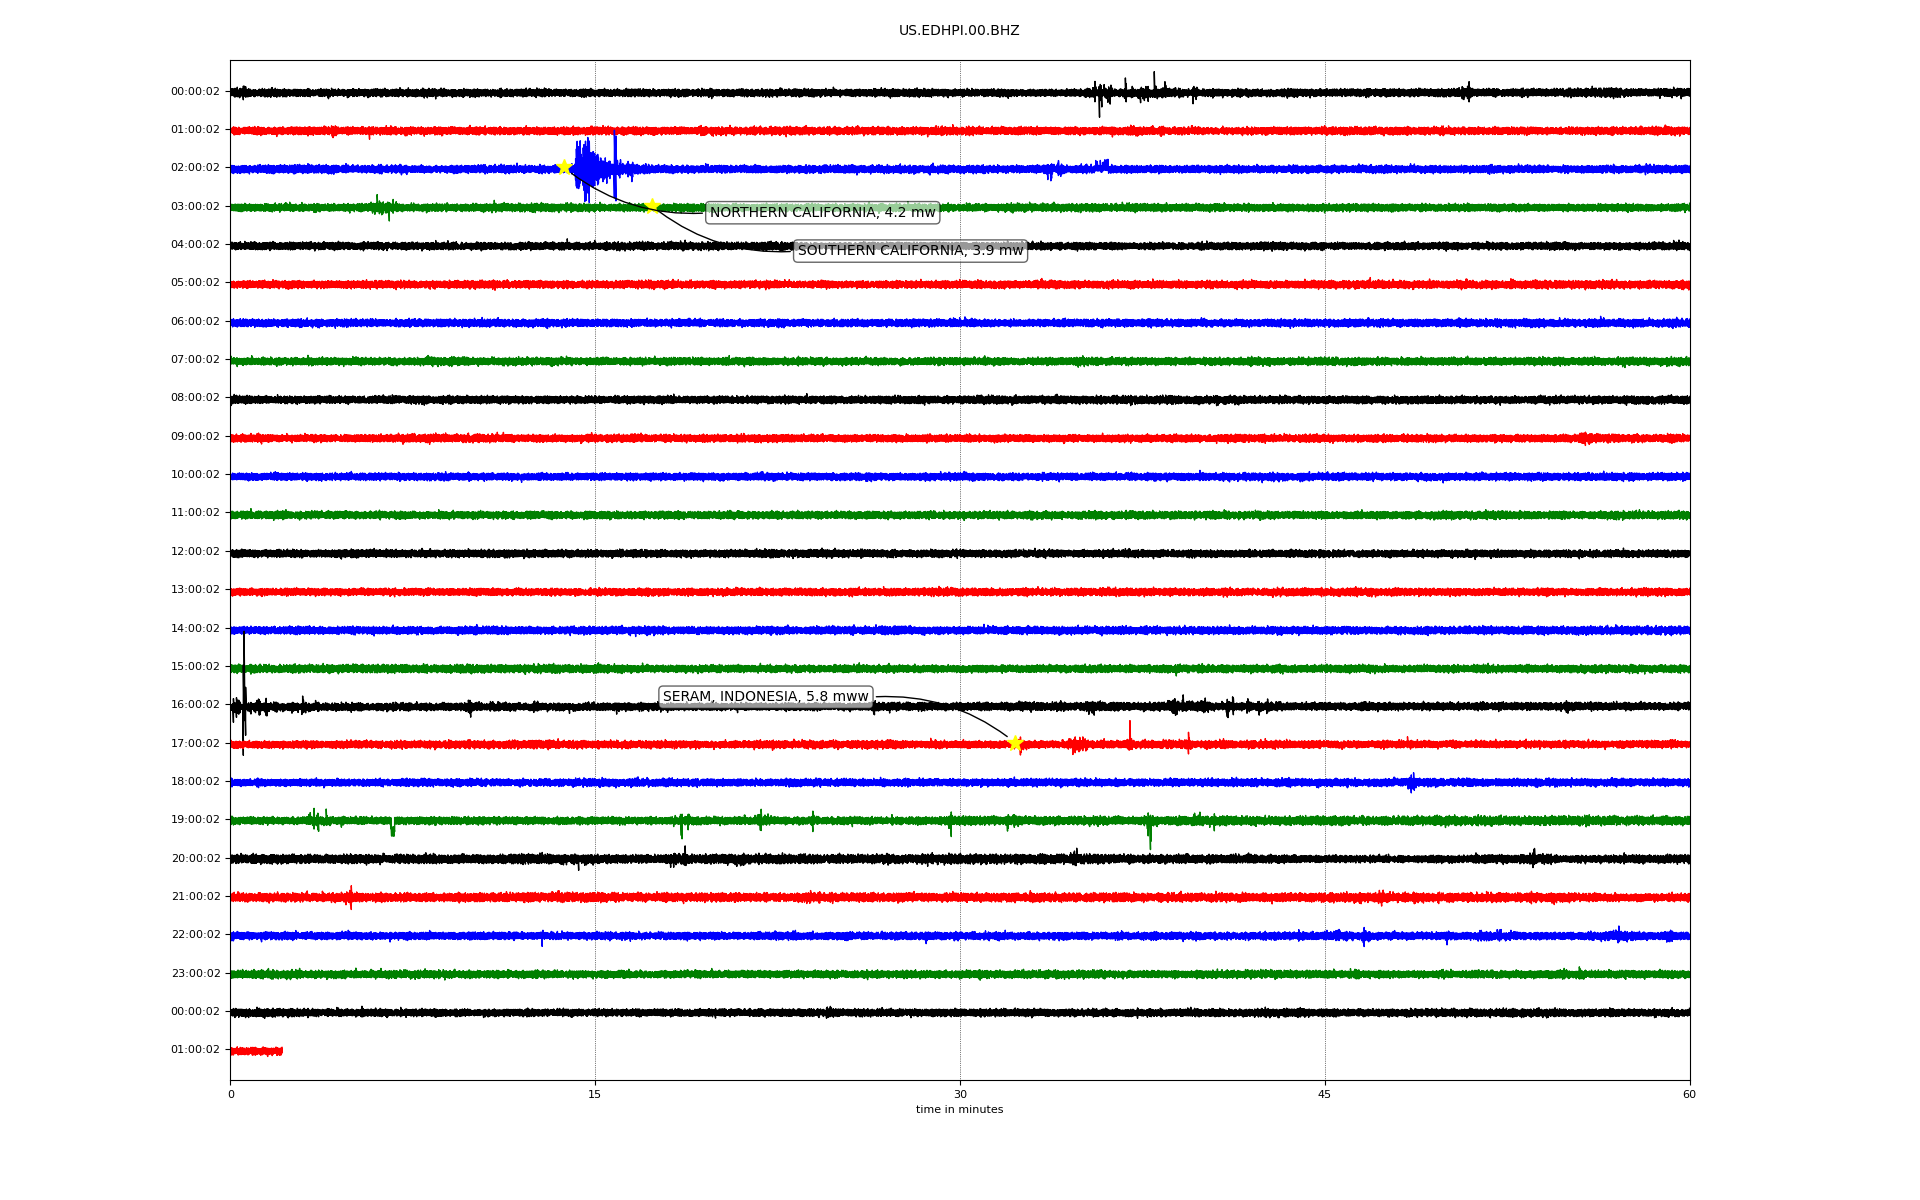Click the 02:00:02 time label

coord(195,167)
